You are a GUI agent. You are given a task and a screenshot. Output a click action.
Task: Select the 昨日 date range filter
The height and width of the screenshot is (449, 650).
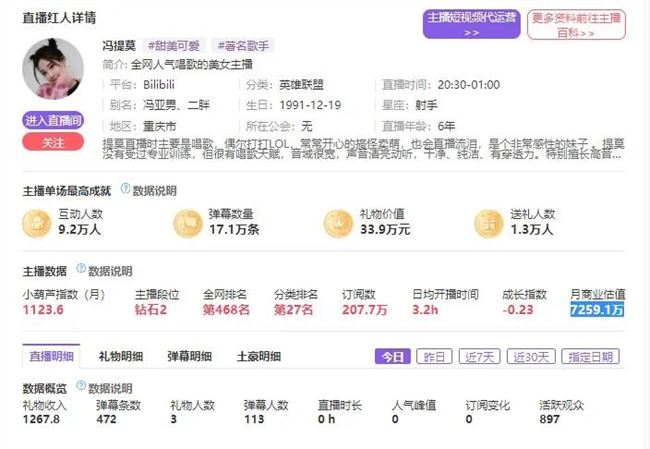433,356
